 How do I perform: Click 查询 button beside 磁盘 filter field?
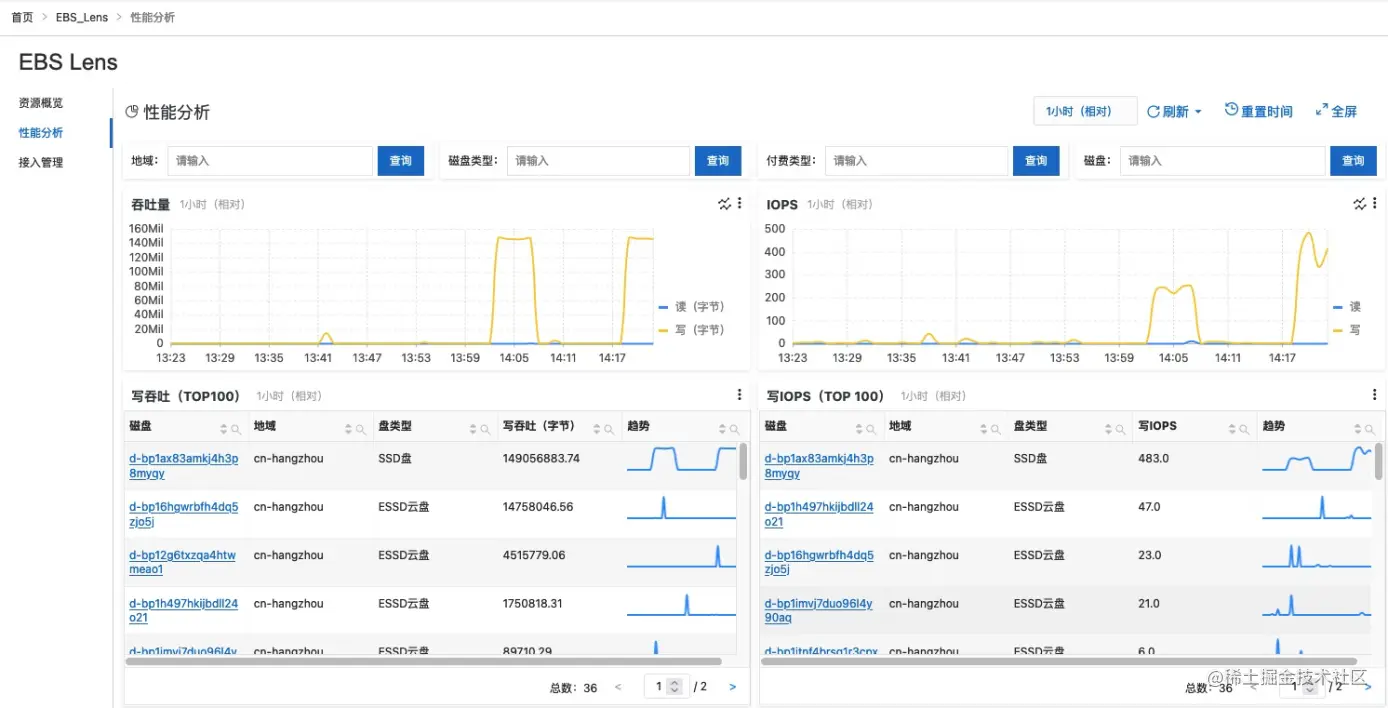[x=1353, y=160]
